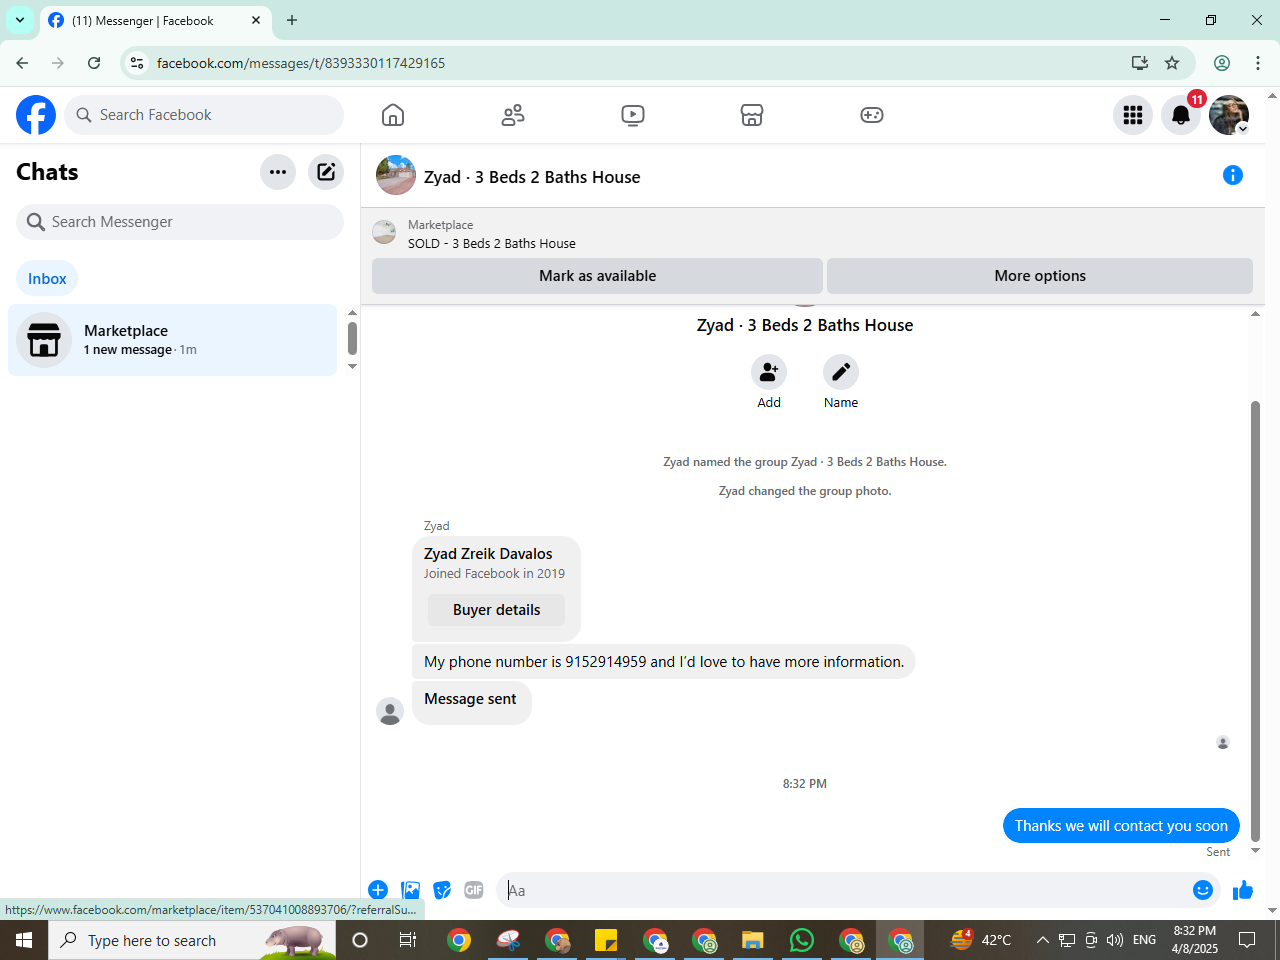Open conversation information icon

point(1233,175)
